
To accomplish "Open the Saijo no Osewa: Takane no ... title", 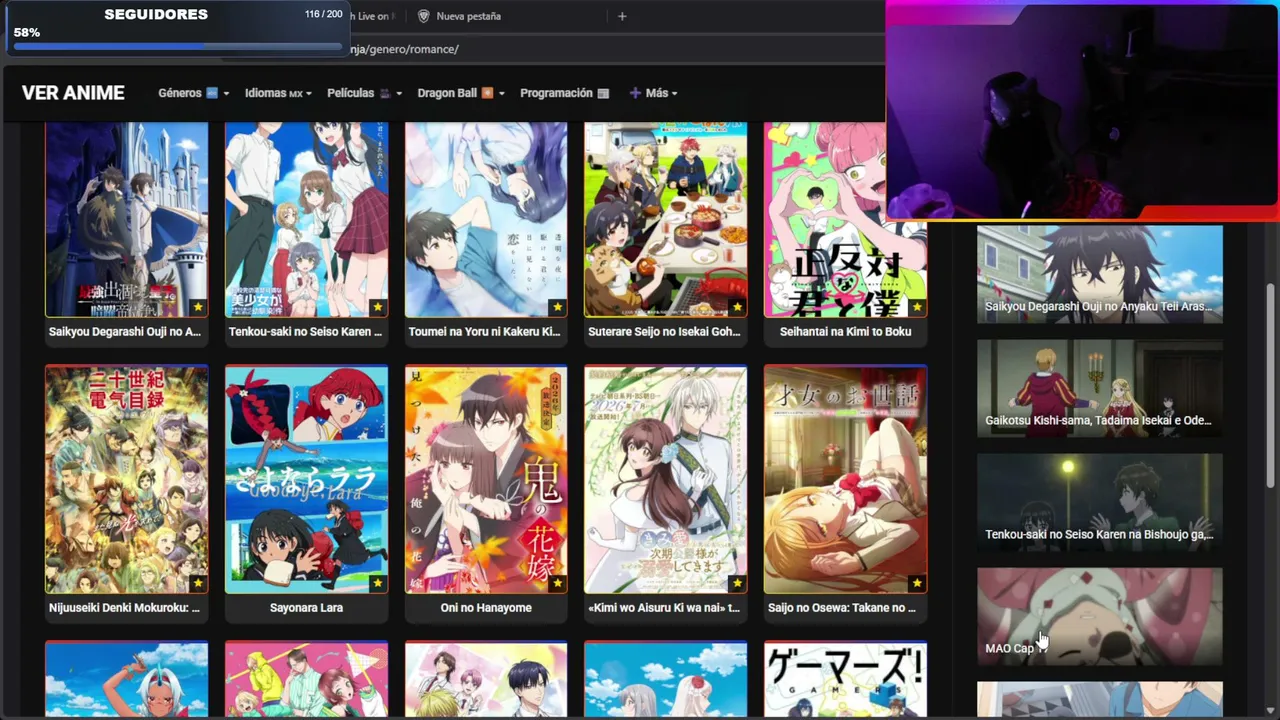I will [842, 608].
